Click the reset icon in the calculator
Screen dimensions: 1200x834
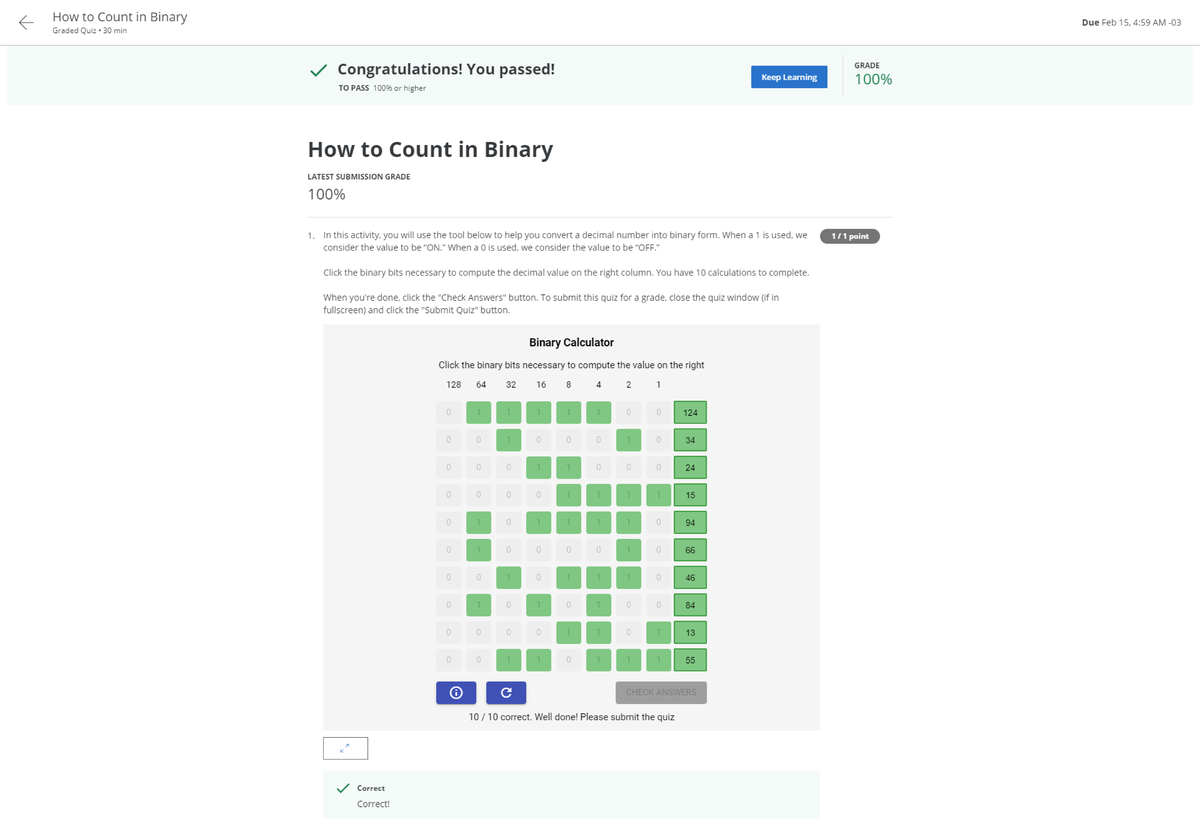coord(505,692)
